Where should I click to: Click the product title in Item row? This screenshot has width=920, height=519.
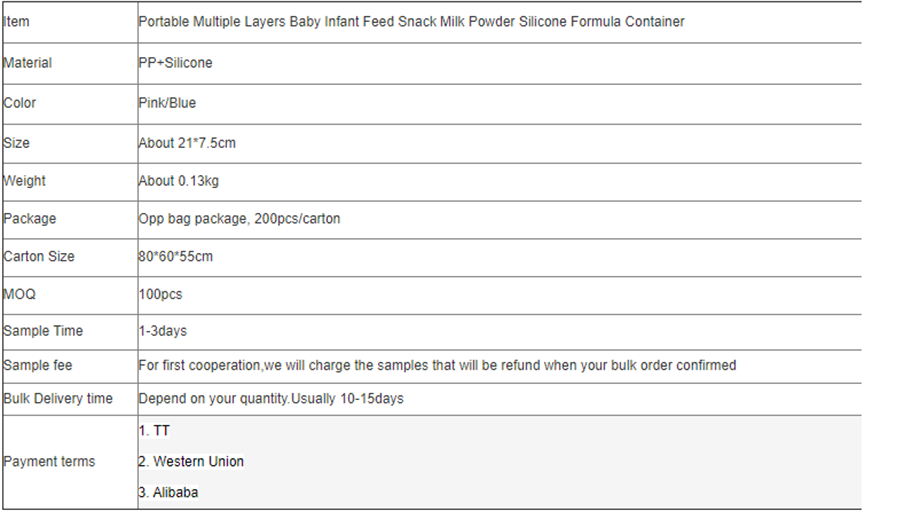411,22
